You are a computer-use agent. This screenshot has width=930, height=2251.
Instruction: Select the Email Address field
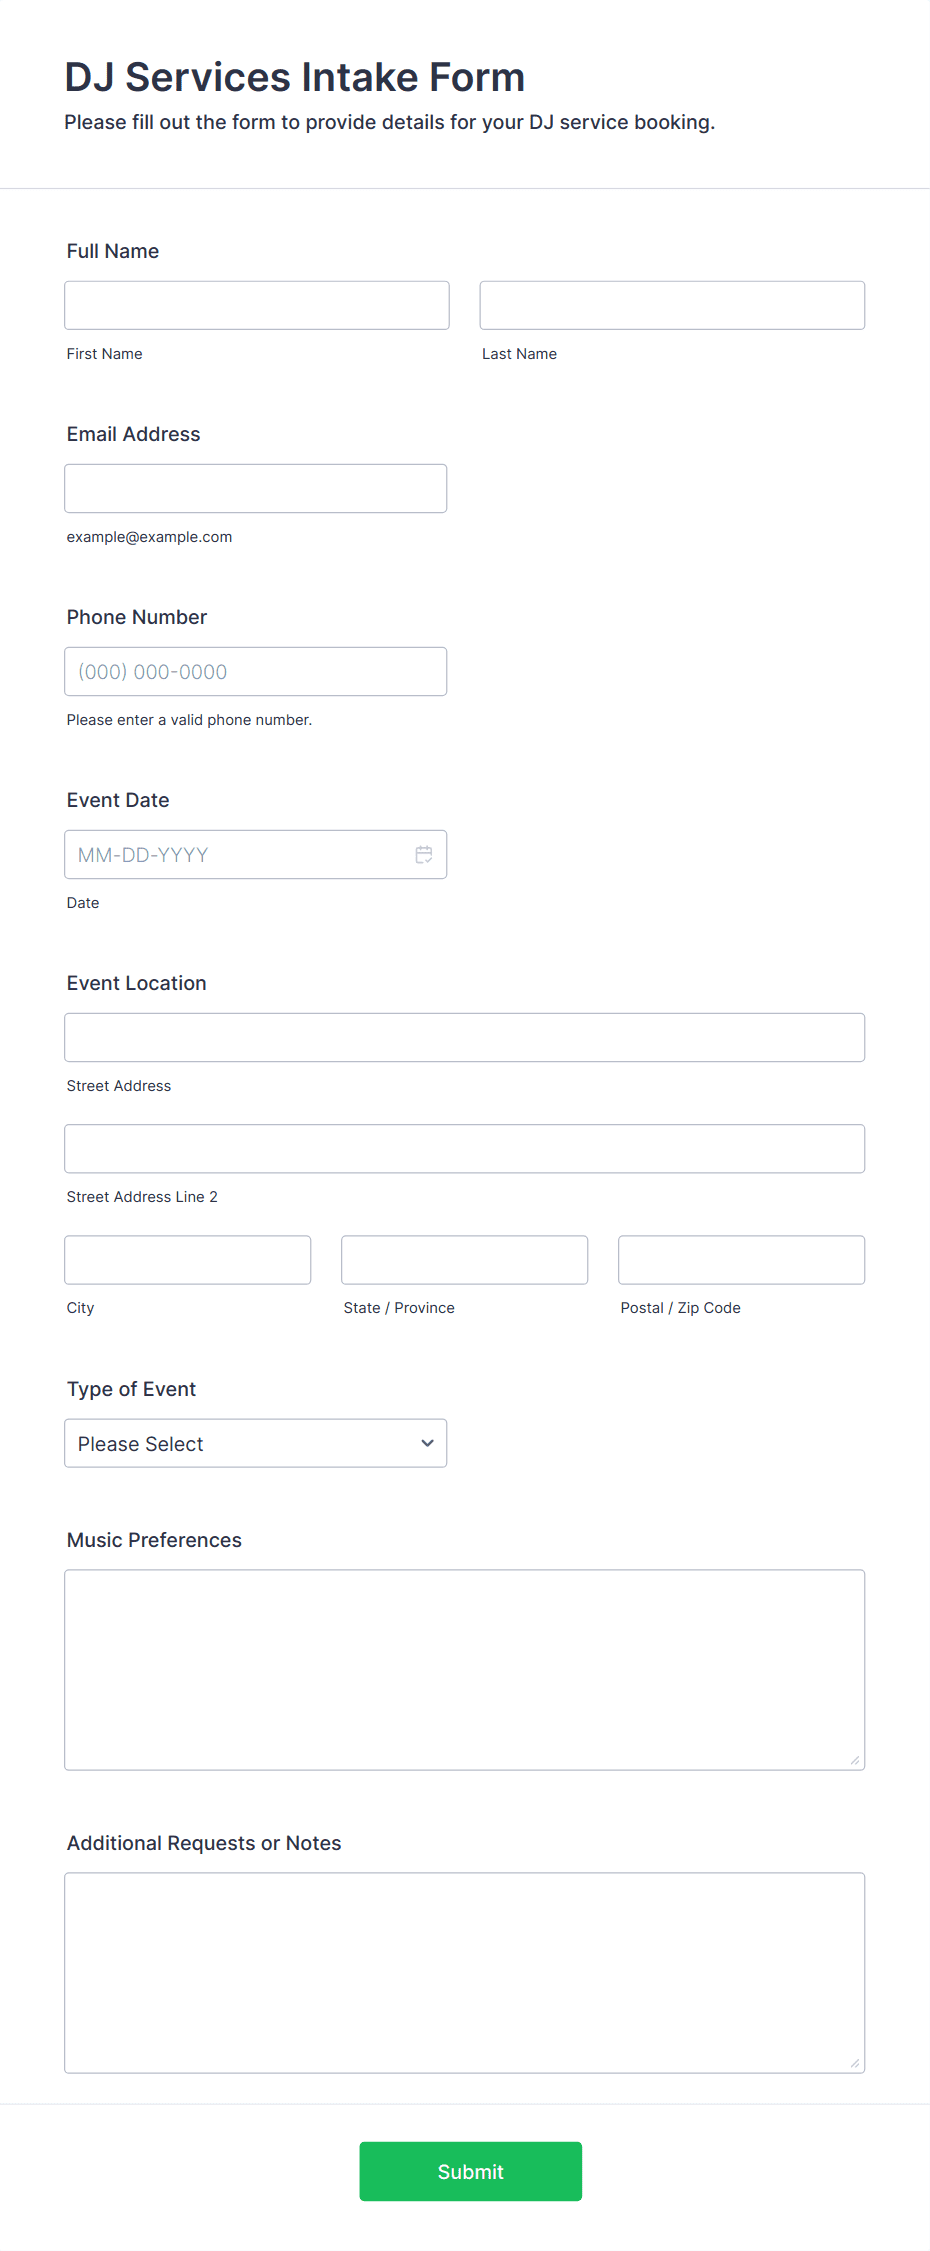255,488
